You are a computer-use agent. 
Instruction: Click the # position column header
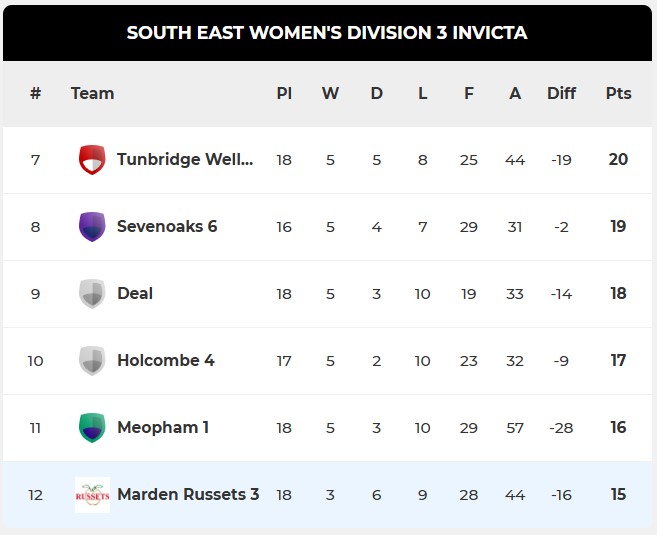[x=36, y=93]
